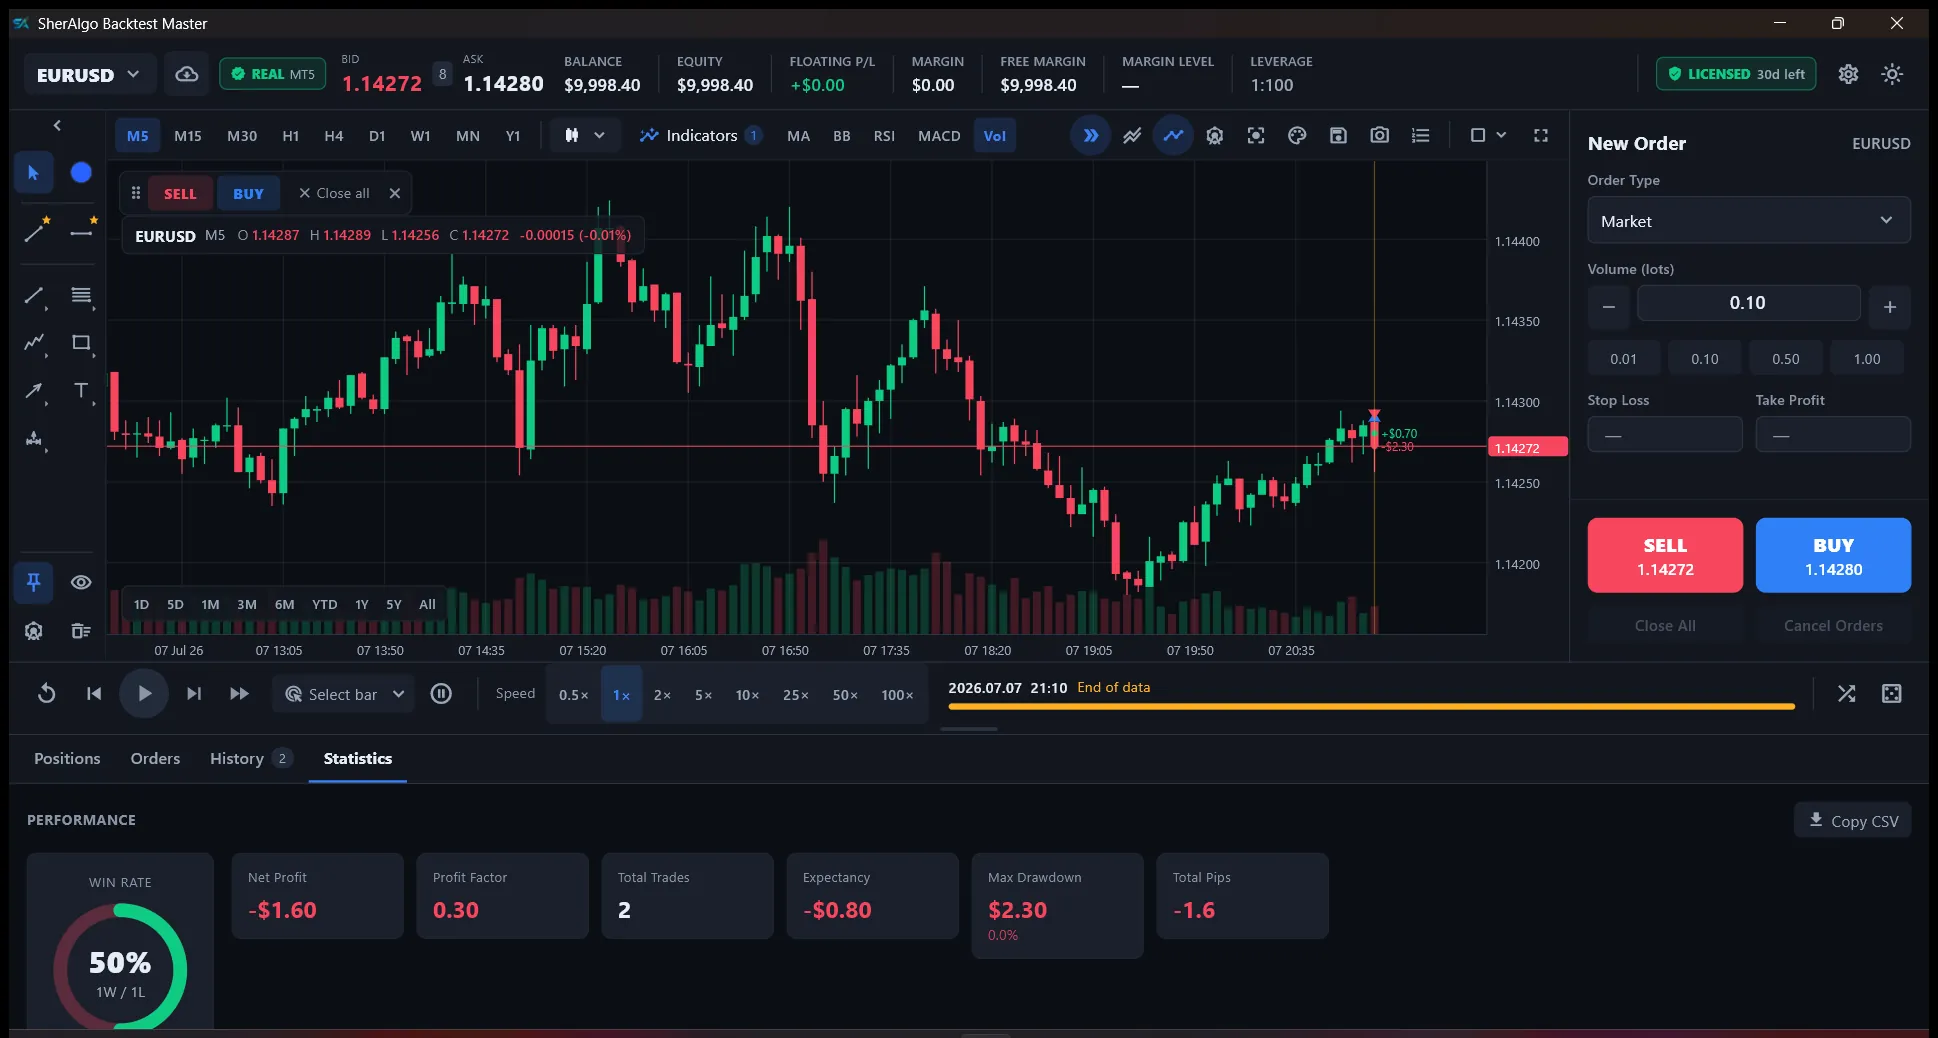
Task: Step forward one bar
Action: (x=194, y=693)
